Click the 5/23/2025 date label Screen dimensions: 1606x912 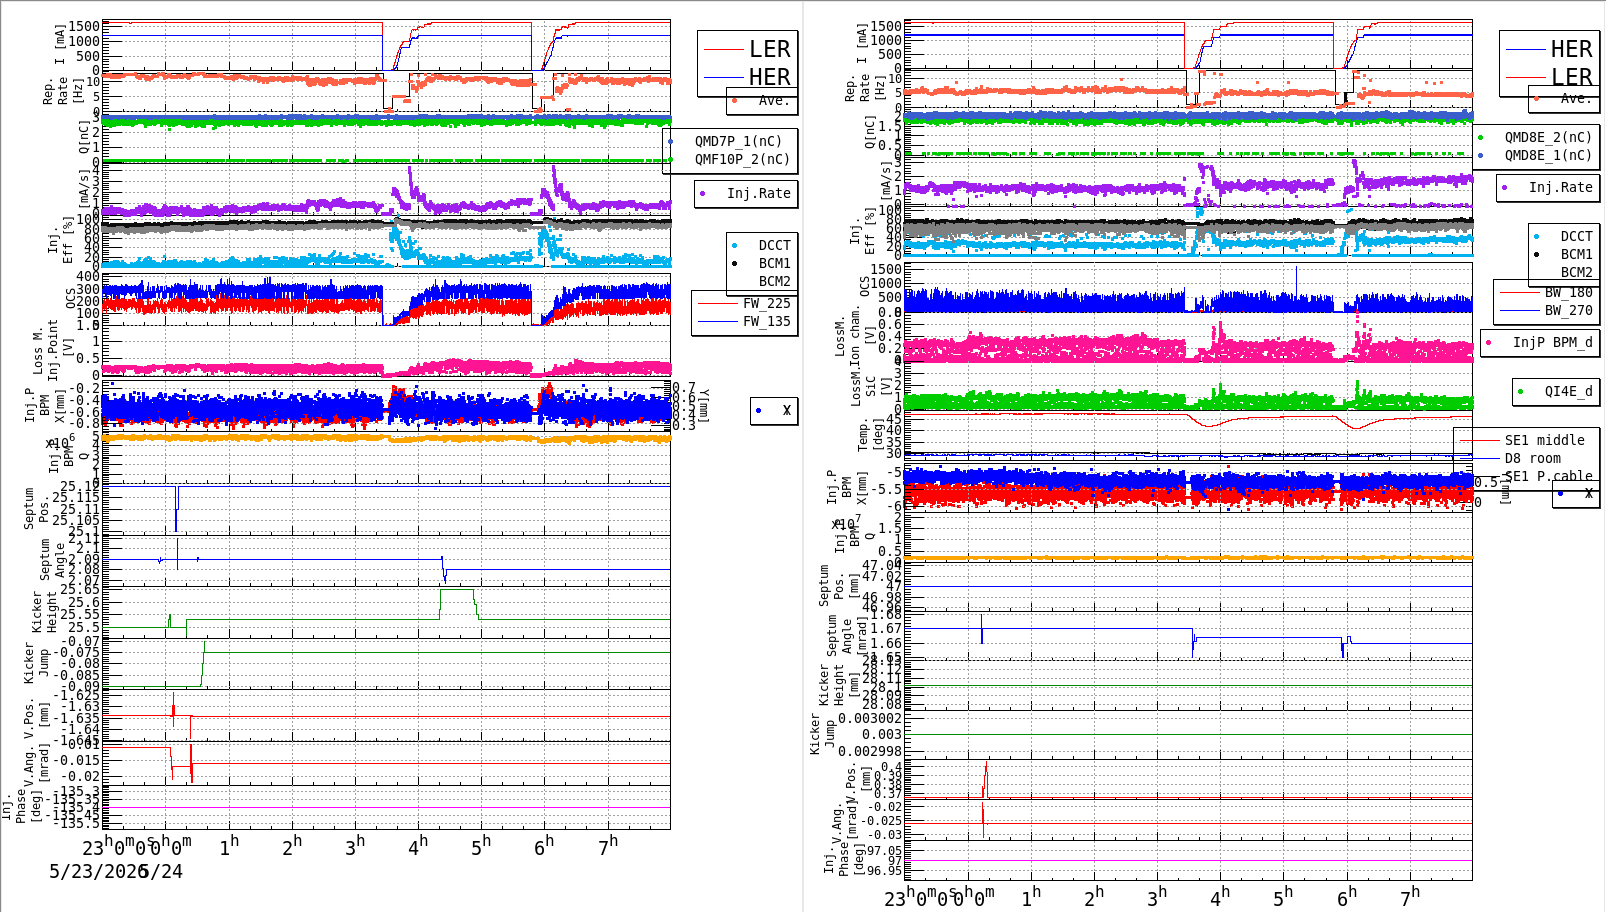coord(96,872)
